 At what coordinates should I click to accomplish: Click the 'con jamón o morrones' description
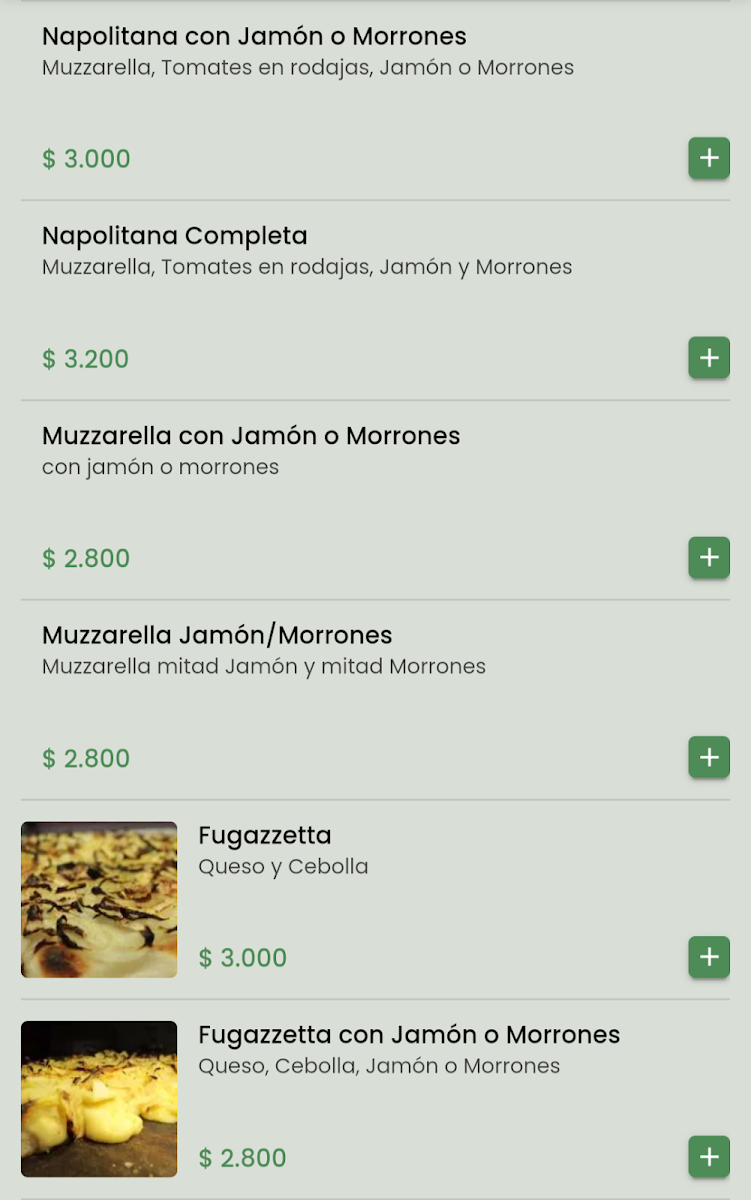[x=160, y=467]
